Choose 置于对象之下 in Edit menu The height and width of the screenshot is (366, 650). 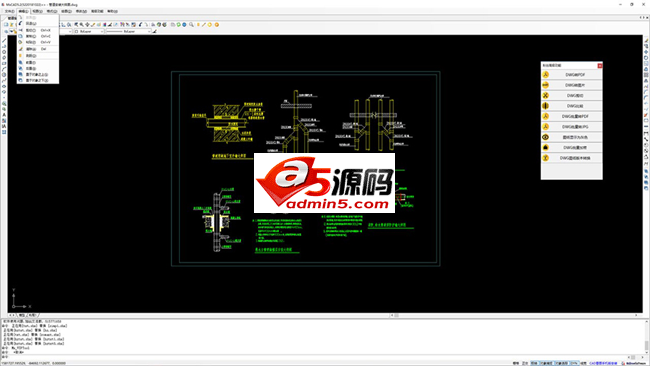tap(38, 80)
